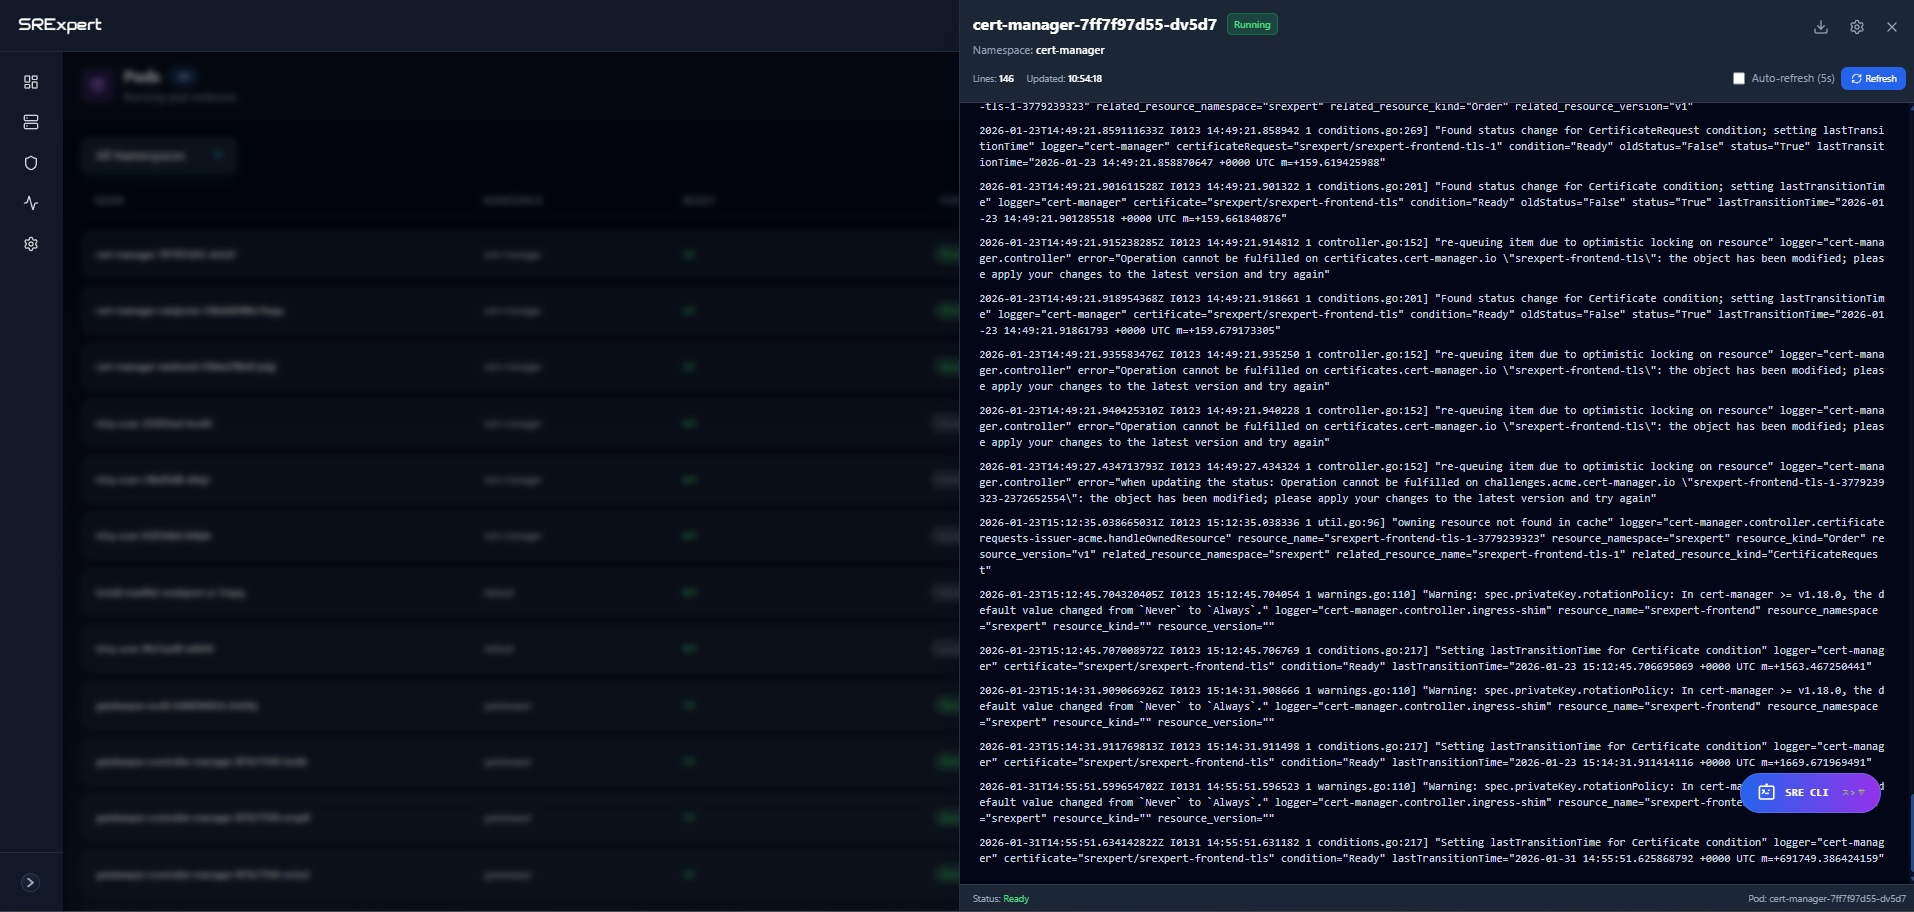Toggle auto-refresh off after checking it
The image size is (1914, 912).
(1739, 78)
